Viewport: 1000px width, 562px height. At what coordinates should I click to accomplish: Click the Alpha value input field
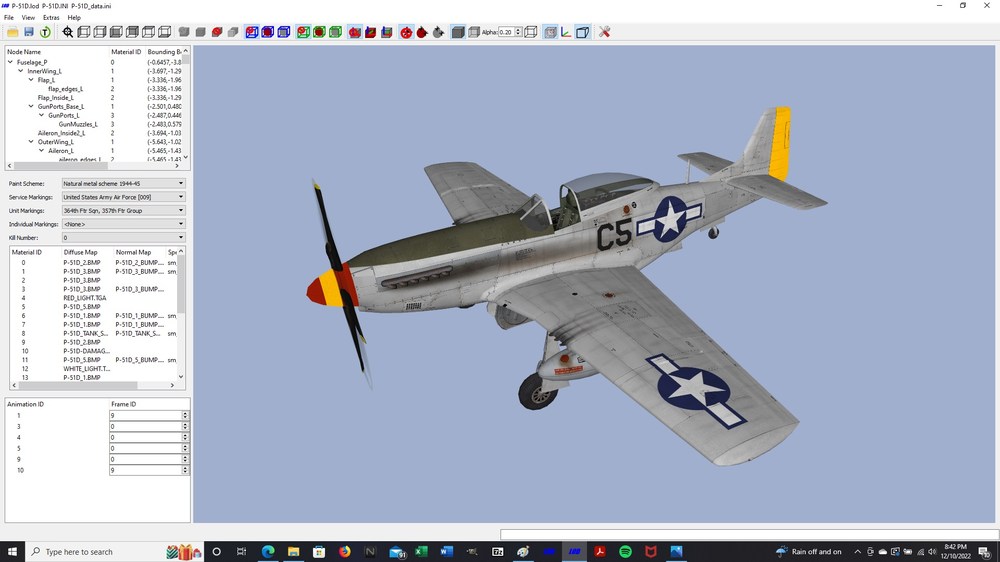(506, 32)
